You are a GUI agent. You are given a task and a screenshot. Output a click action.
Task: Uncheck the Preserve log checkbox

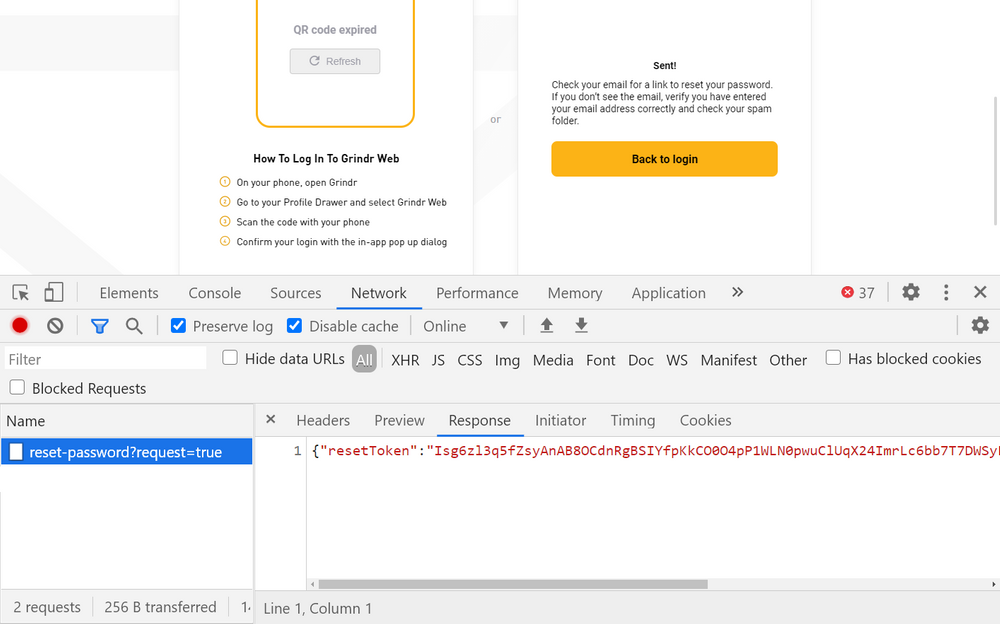[178, 325]
